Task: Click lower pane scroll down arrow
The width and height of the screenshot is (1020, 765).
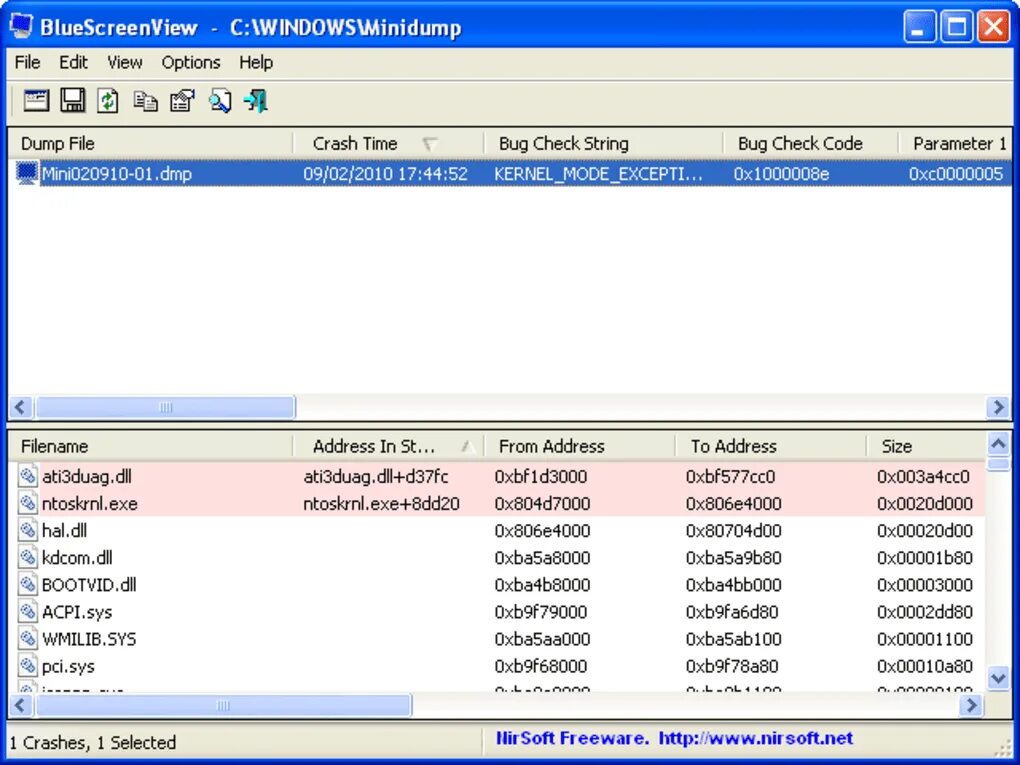Action: pos(998,678)
